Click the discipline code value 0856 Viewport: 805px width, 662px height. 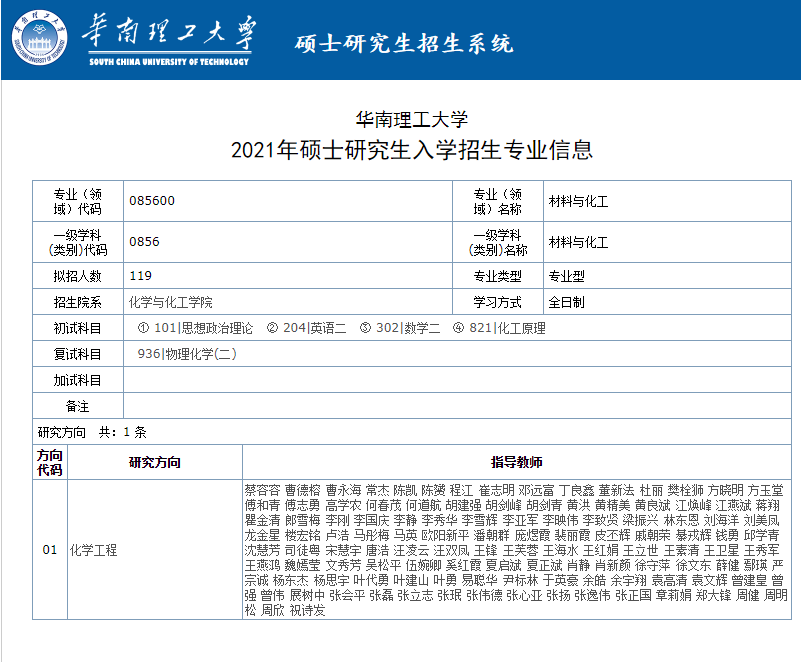click(144, 241)
